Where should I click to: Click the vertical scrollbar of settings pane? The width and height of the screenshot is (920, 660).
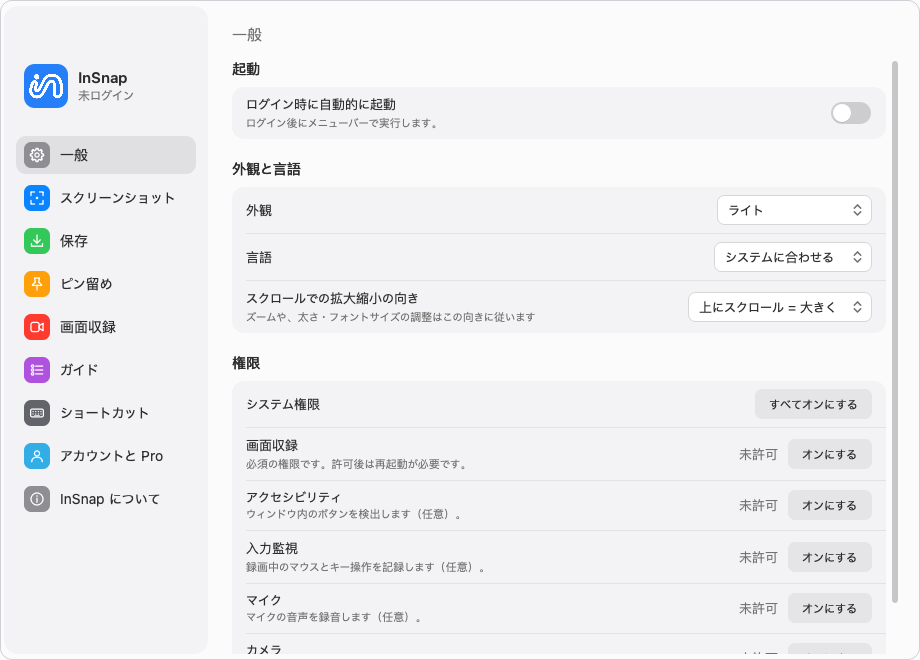pyautogui.click(x=895, y=331)
